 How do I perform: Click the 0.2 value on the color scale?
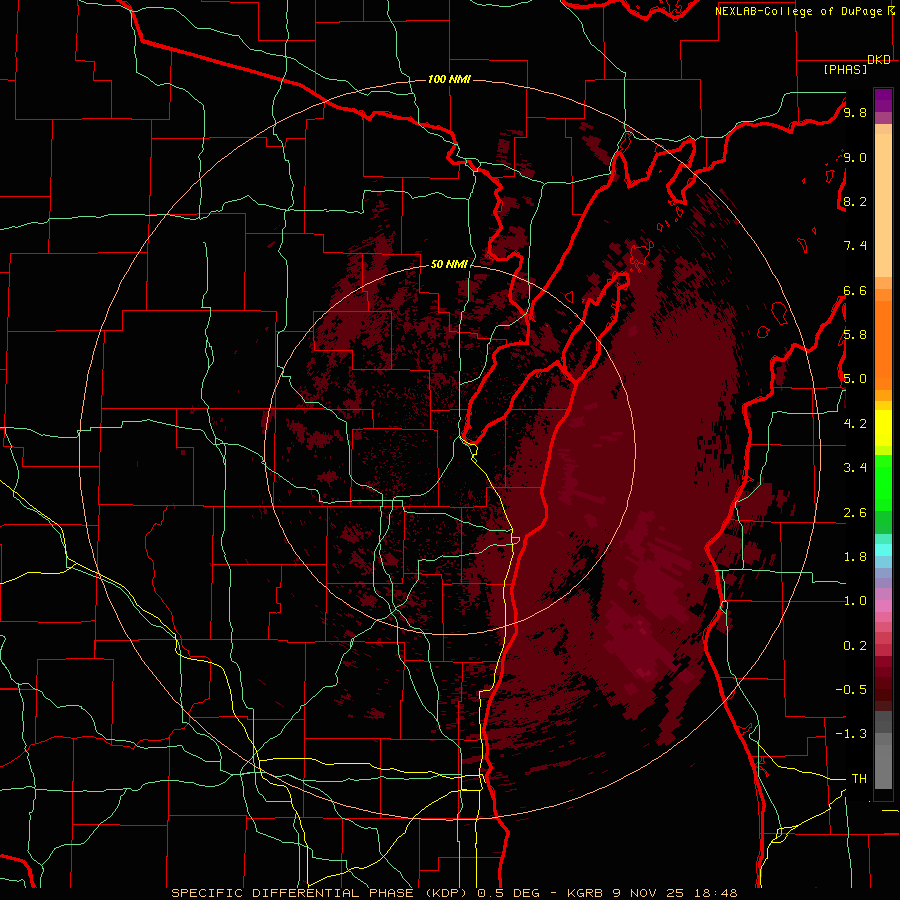855,646
